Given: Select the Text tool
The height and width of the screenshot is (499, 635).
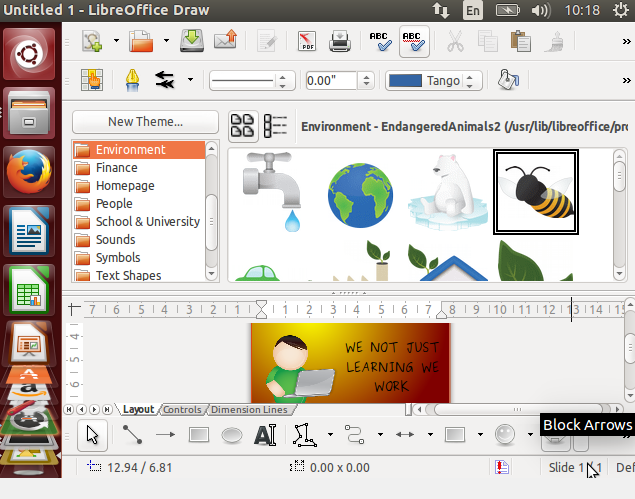Looking at the screenshot, I should click(265, 435).
